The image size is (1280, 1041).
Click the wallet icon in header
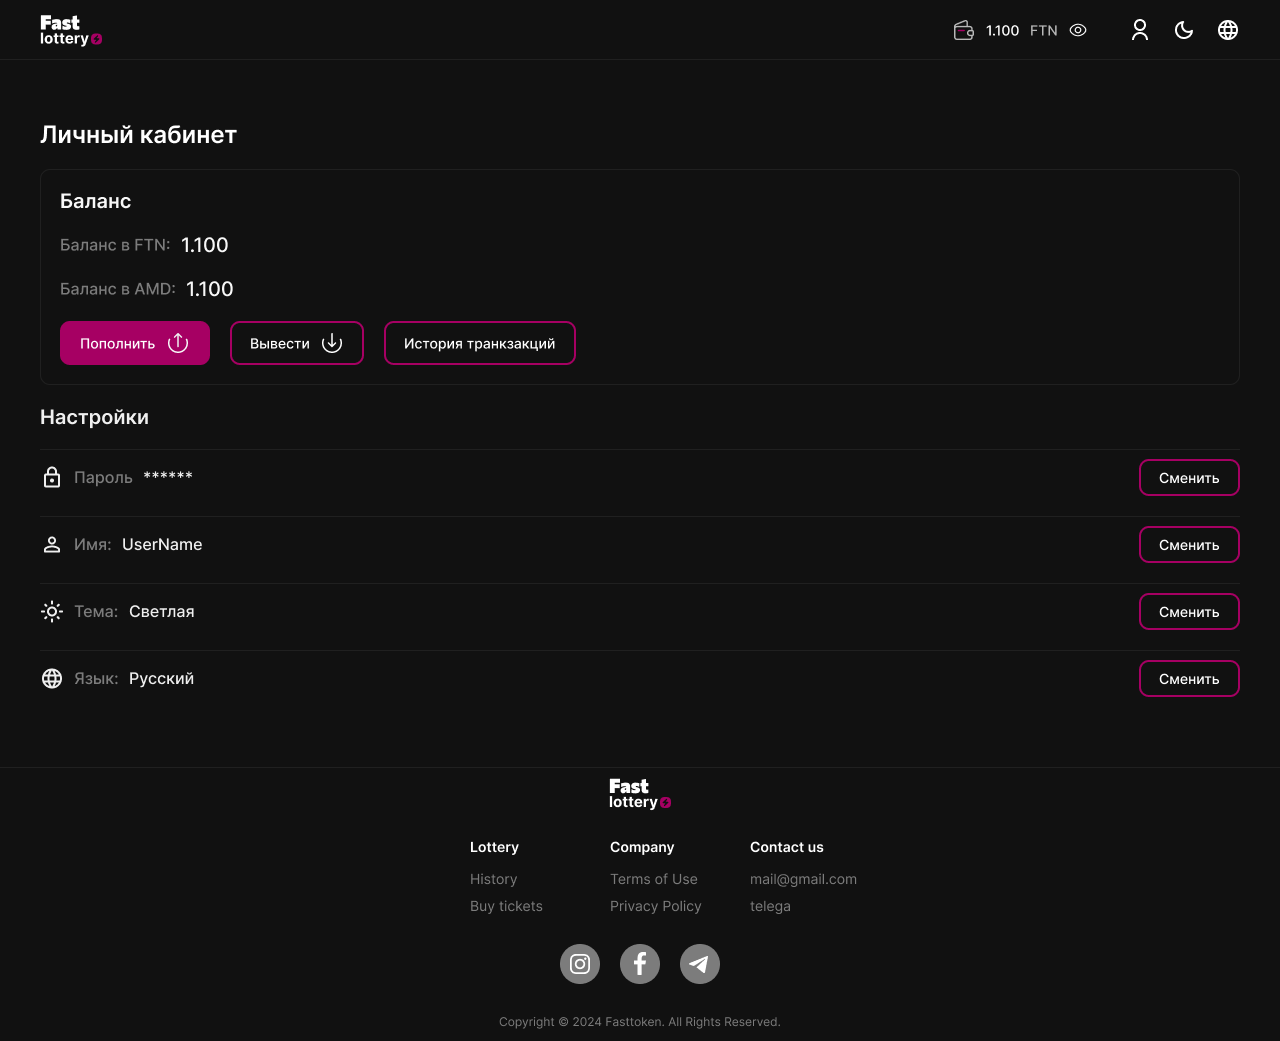click(964, 30)
